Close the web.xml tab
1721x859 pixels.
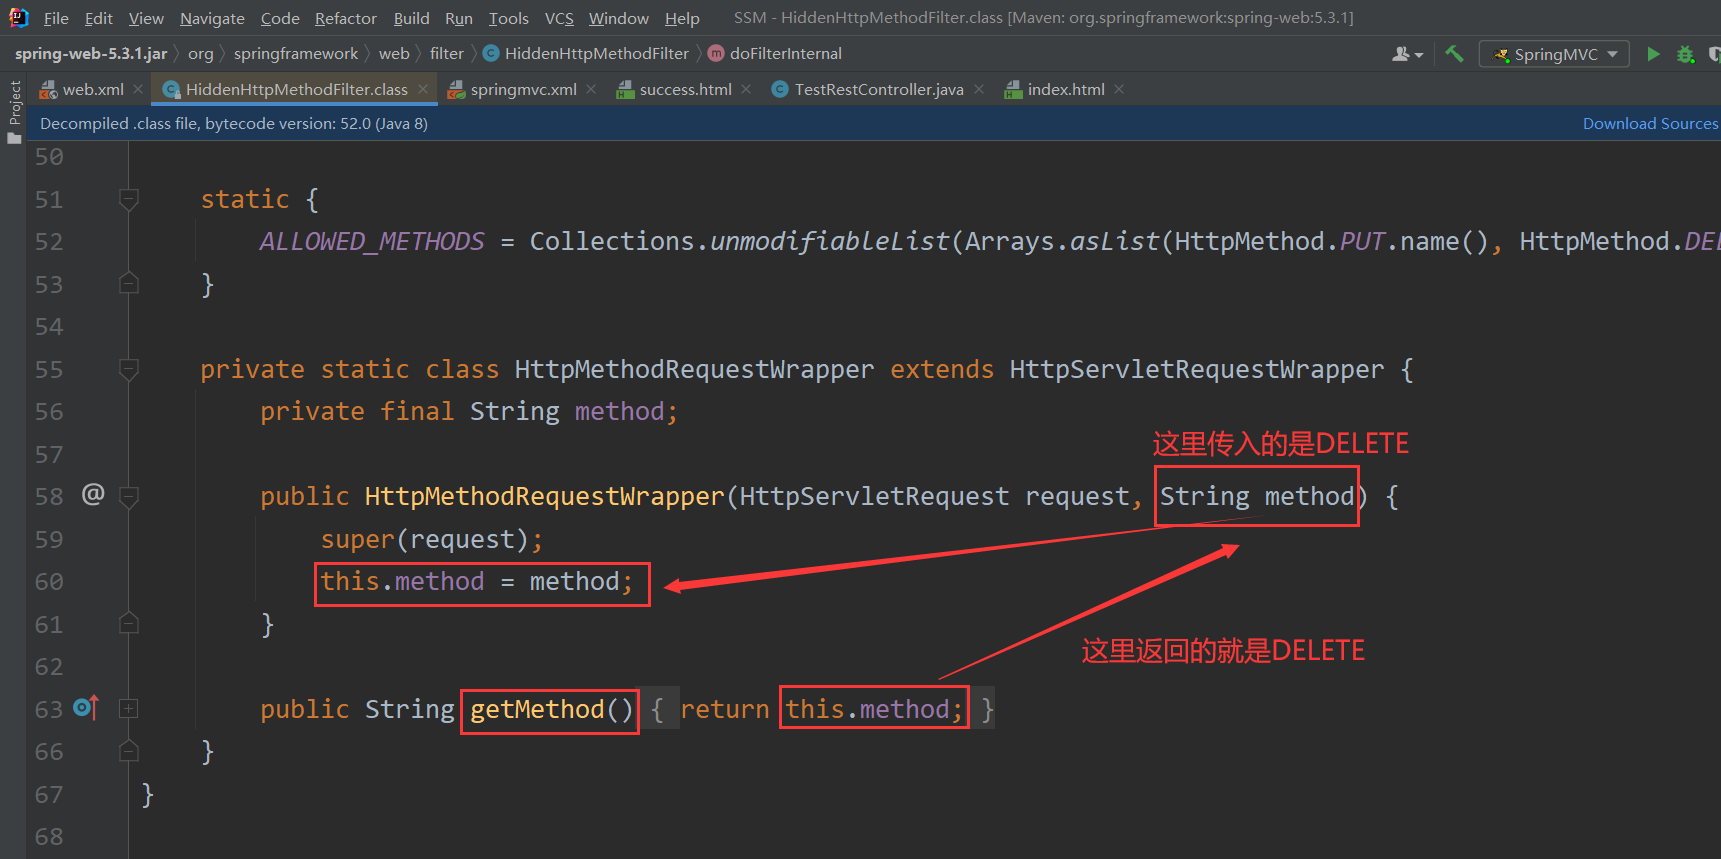(138, 89)
